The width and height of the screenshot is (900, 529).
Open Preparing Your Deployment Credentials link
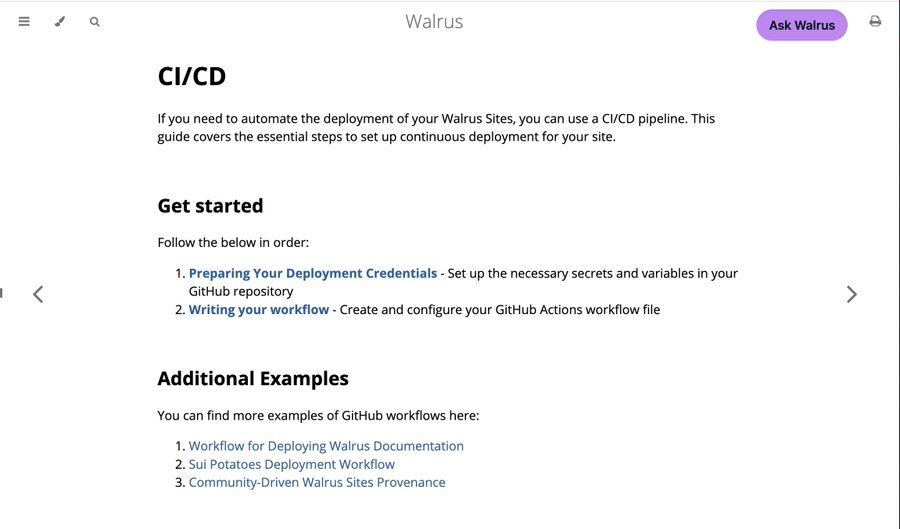pyautogui.click(x=313, y=273)
